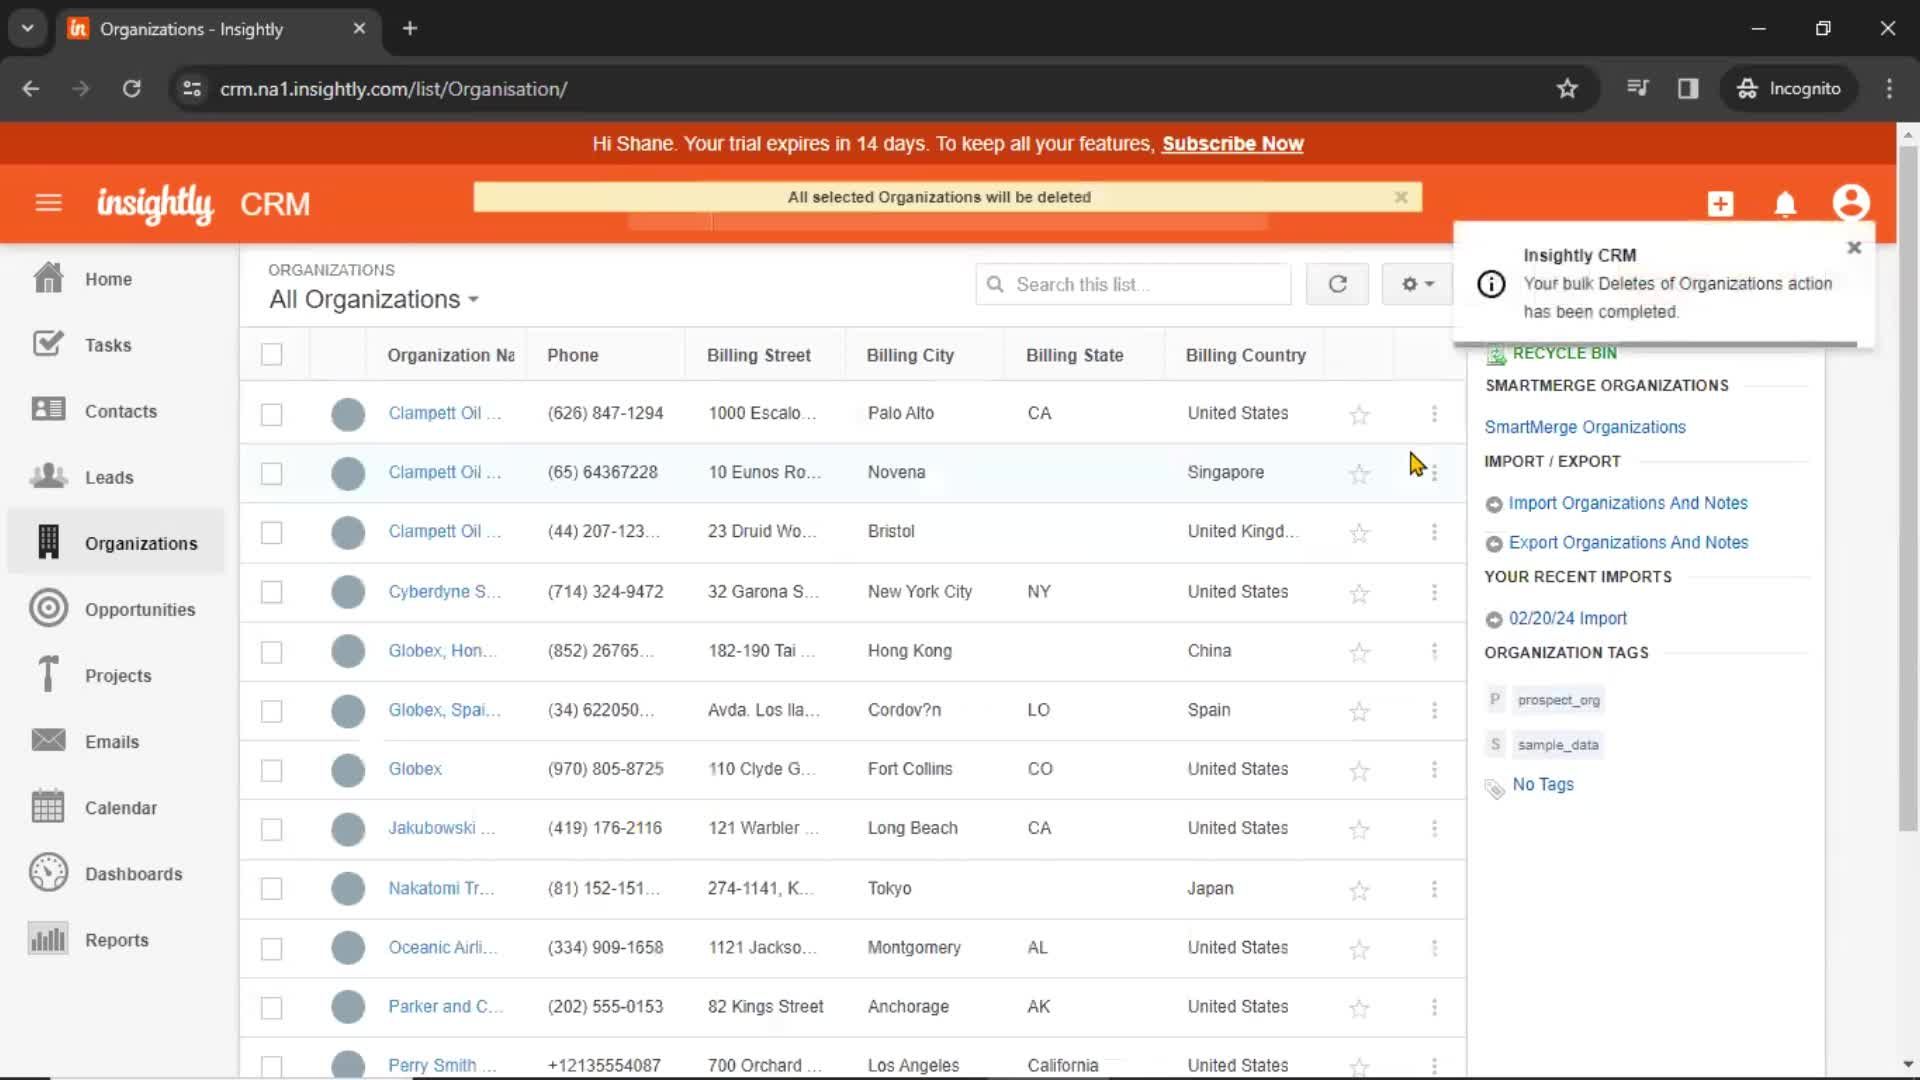Click Import Organizations And Notes link
This screenshot has width=1920, height=1080.
click(x=1627, y=502)
